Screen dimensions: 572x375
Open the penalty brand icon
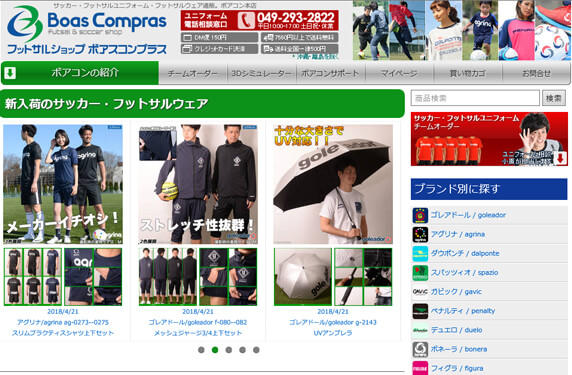click(x=420, y=311)
